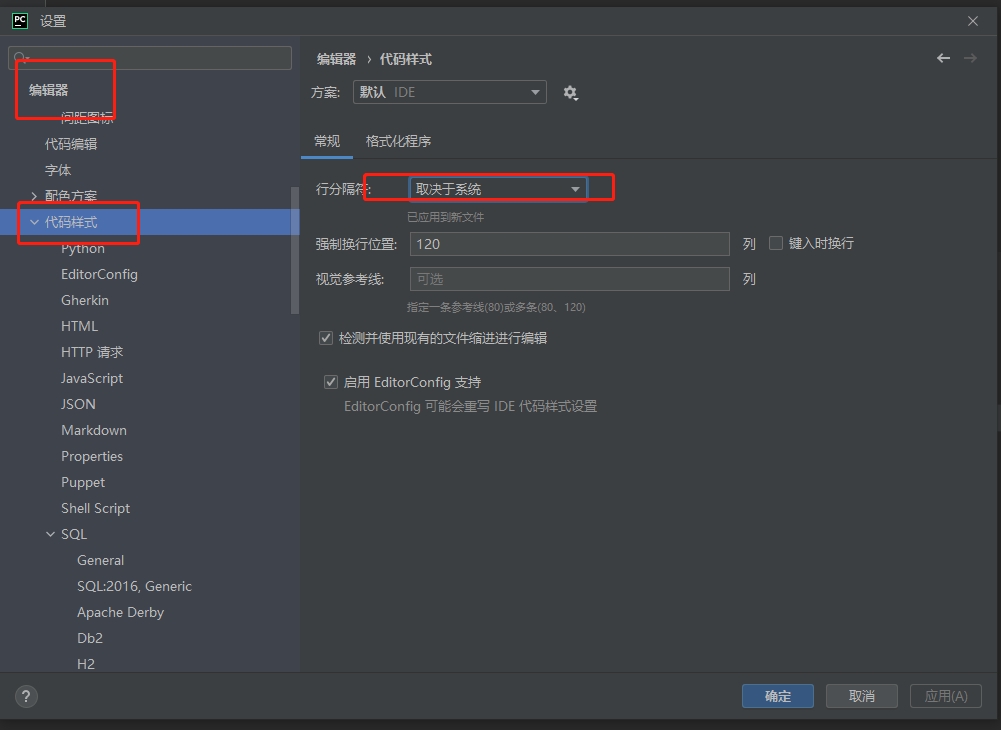The height and width of the screenshot is (730, 1001).
Task: Open the 行分隔符 dropdown
Action: [498, 189]
